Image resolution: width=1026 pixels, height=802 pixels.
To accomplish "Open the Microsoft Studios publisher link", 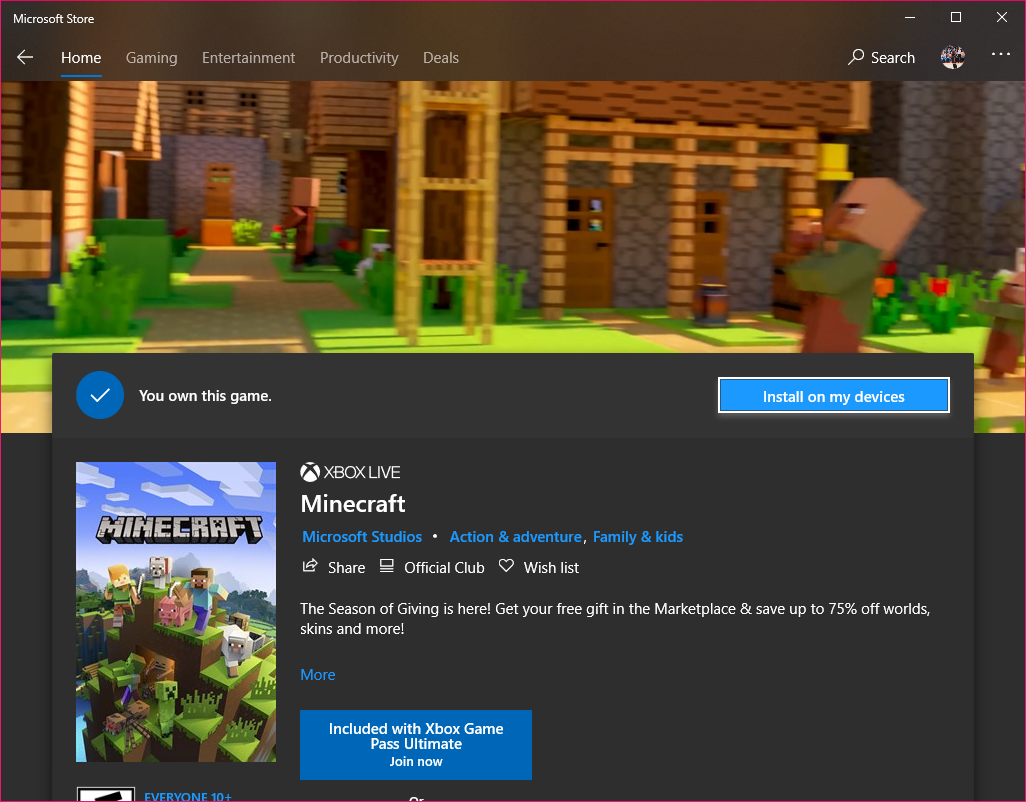I will pos(362,537).
